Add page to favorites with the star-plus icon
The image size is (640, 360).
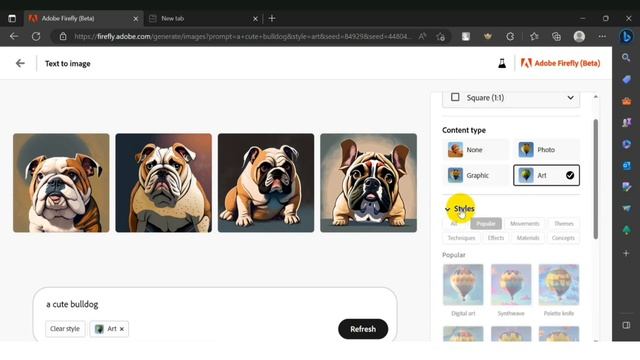[440, 36]
